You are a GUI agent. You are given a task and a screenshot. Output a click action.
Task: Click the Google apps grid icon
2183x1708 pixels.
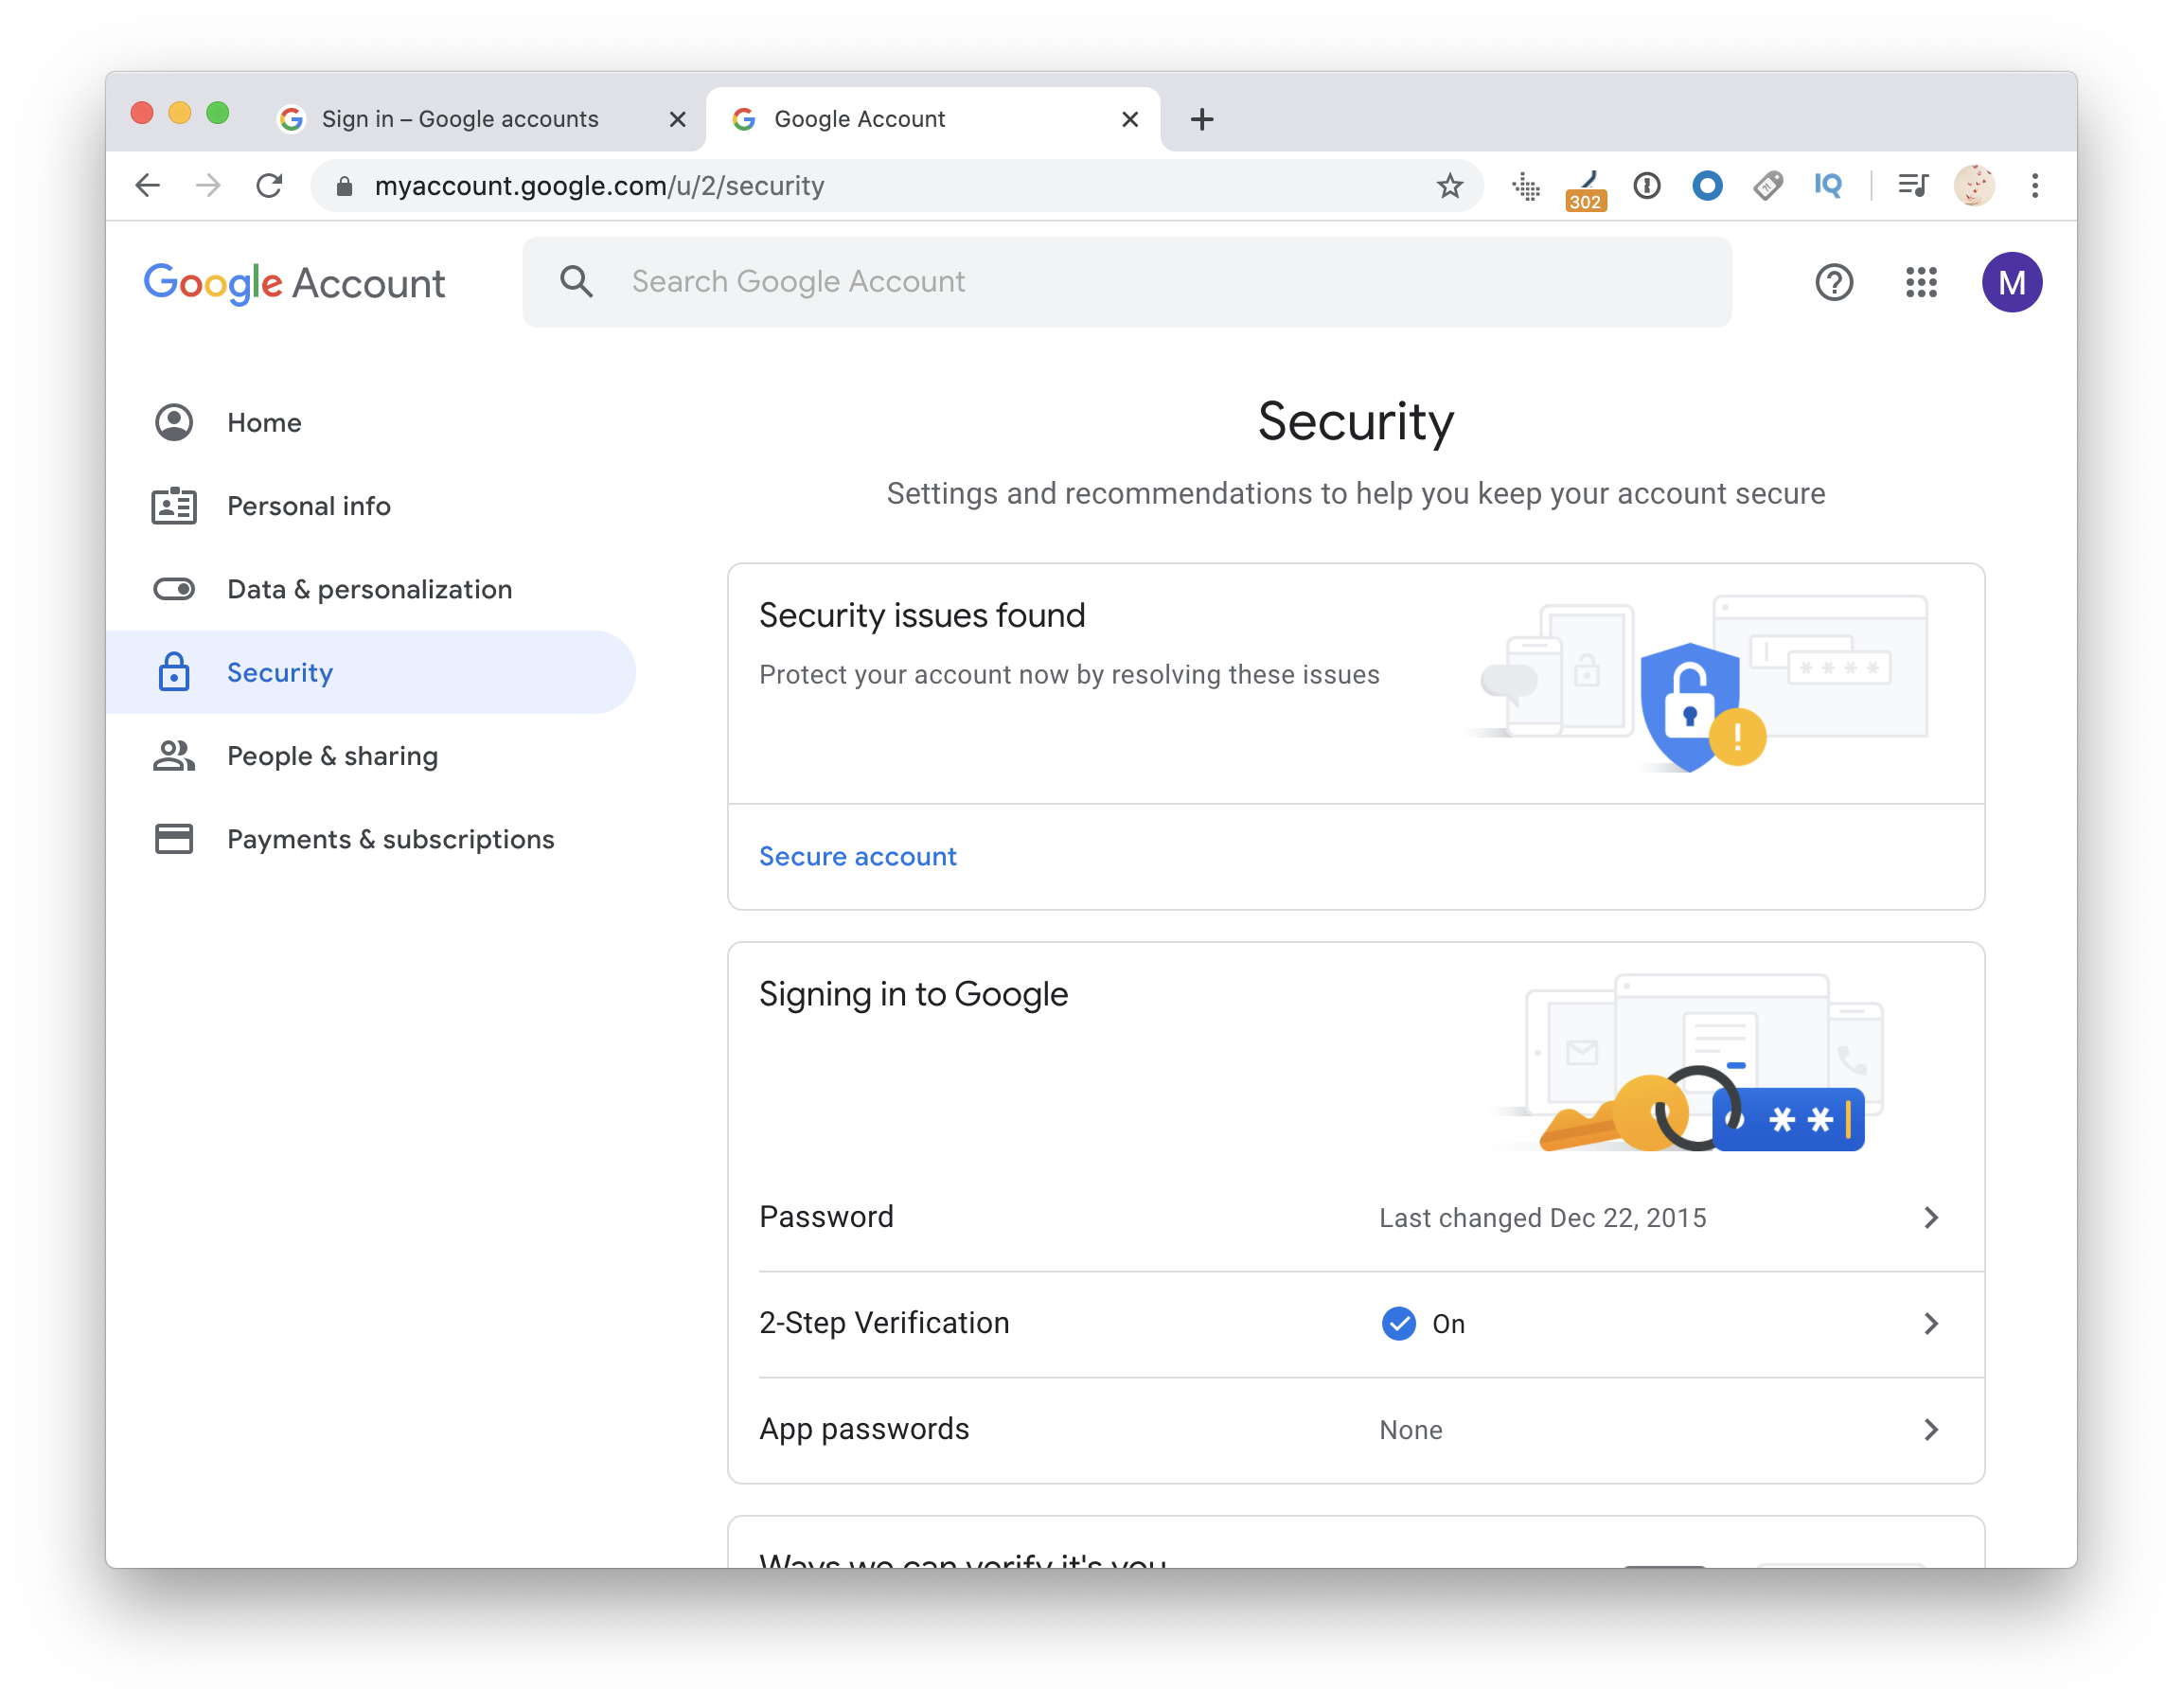pos(1921,282)
